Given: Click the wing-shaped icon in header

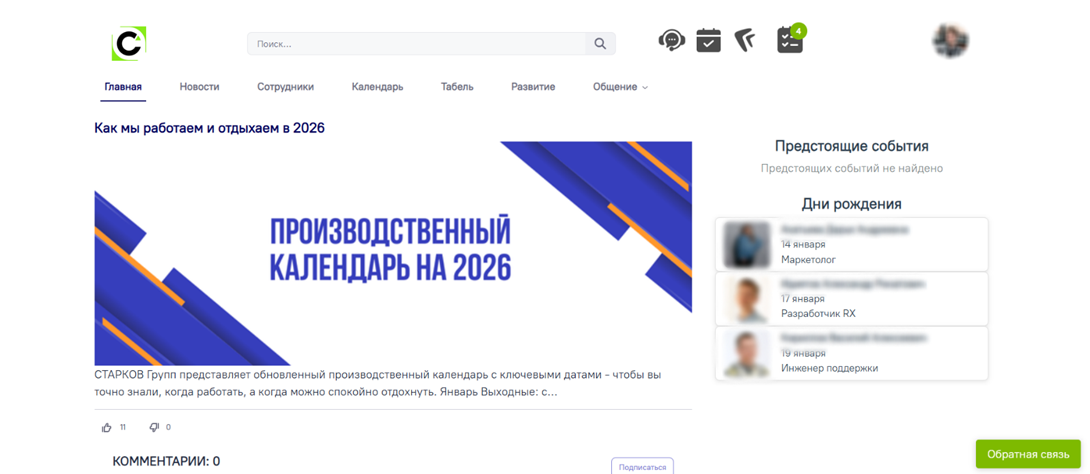Looking at the screenshot, I should pos(746,40).
